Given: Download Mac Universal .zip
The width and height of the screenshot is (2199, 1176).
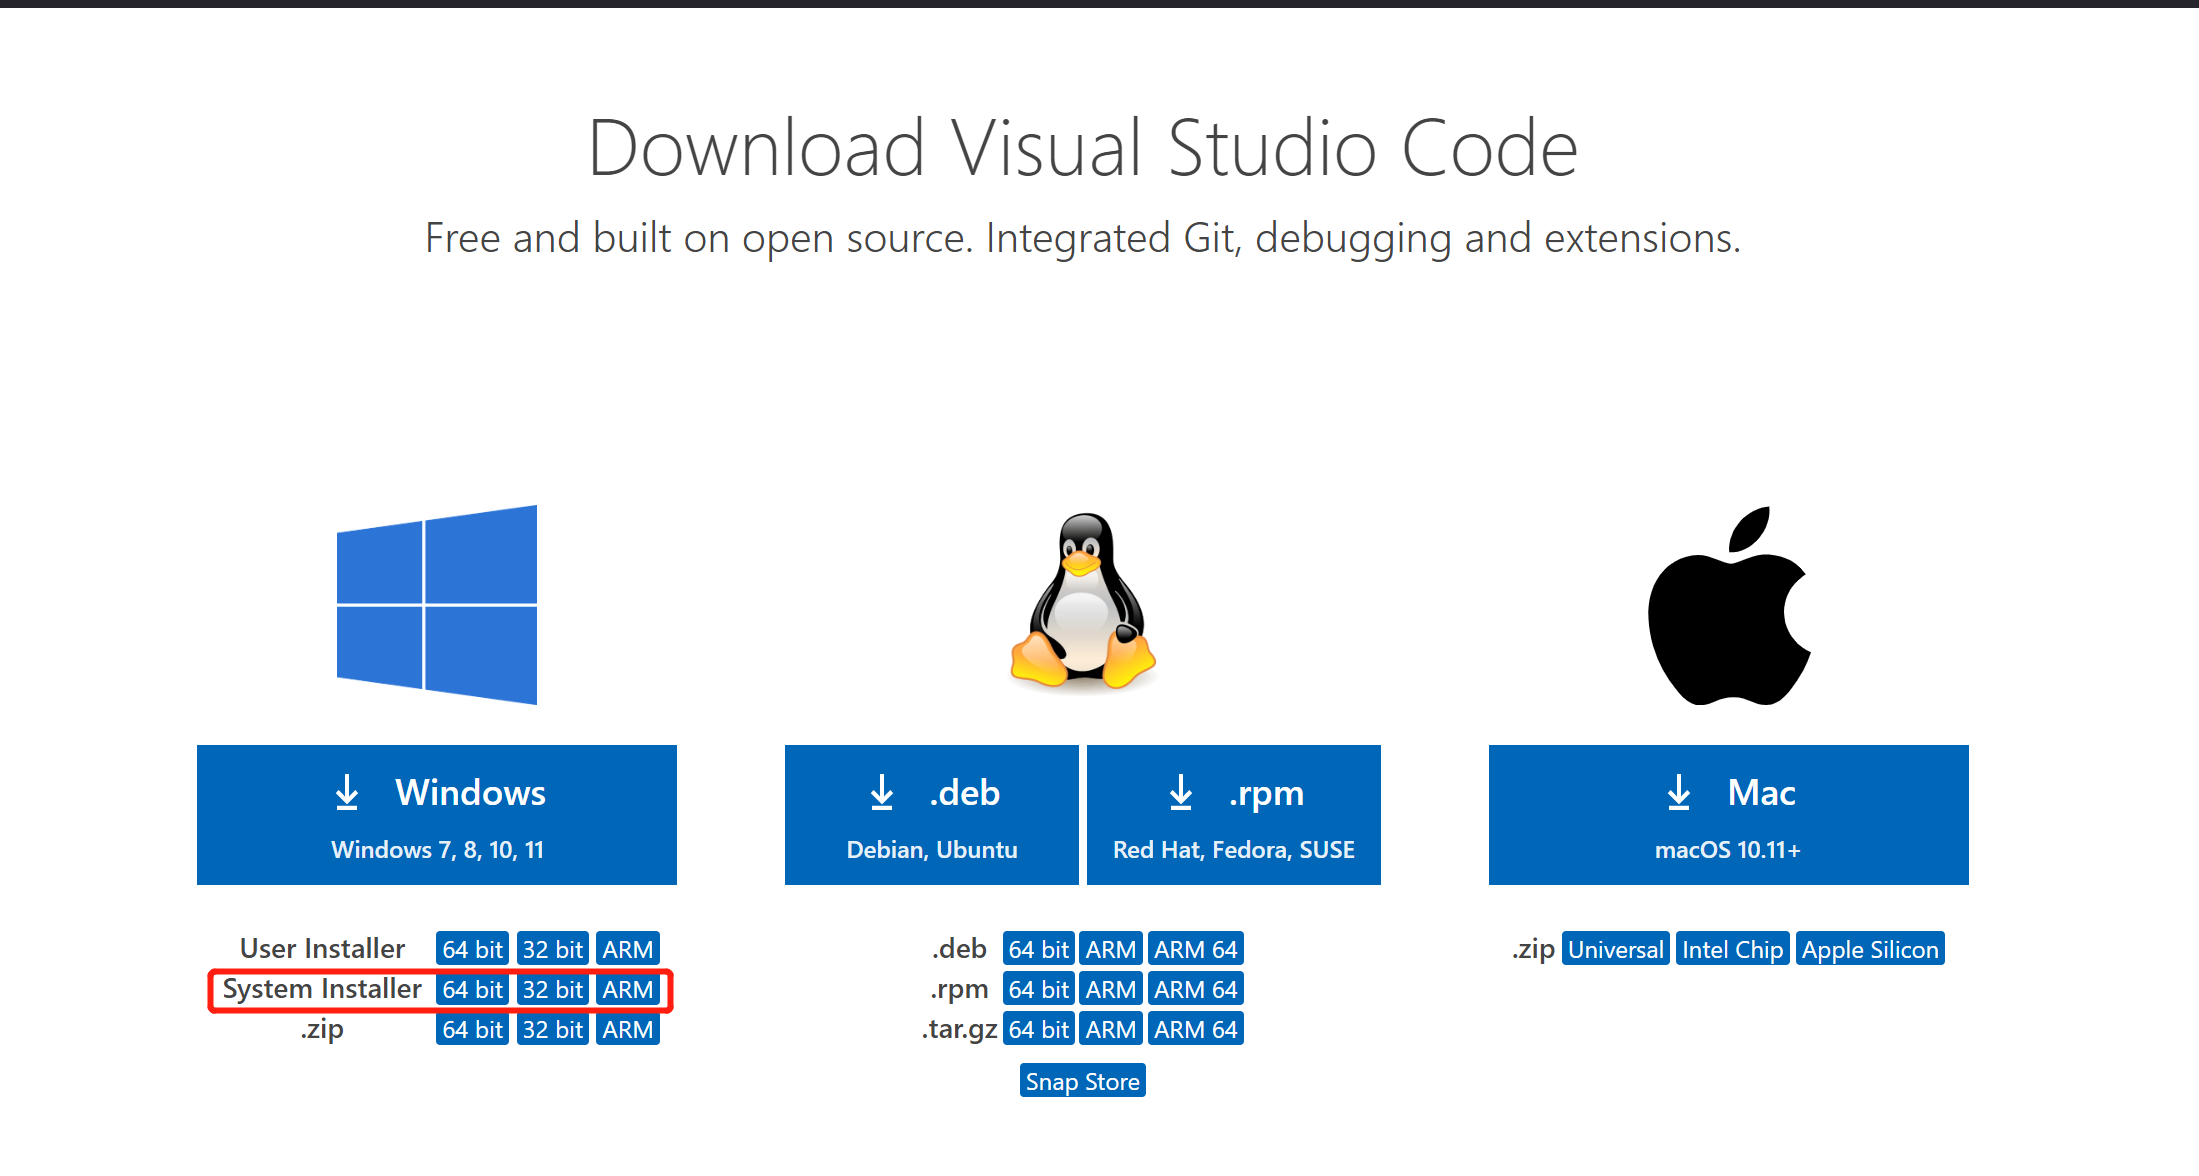Looking at the screenshot, I should point(1615,949).
